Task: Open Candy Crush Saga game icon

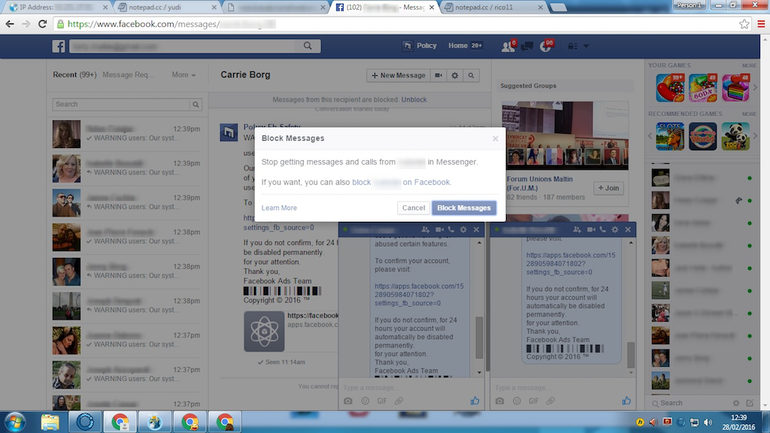Action: click(670, 88)
